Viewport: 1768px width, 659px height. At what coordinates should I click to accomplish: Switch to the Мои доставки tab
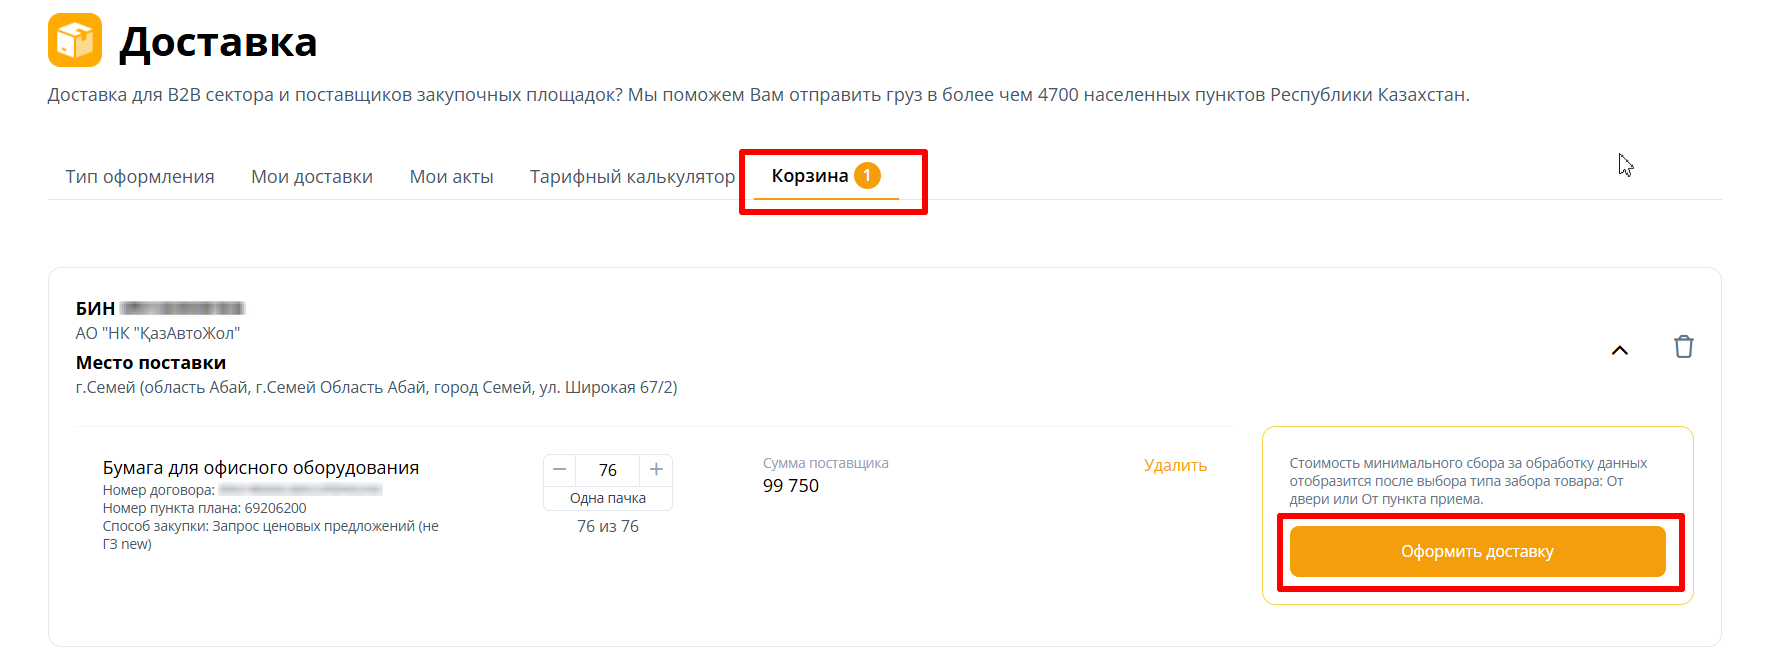coord(312,177)
